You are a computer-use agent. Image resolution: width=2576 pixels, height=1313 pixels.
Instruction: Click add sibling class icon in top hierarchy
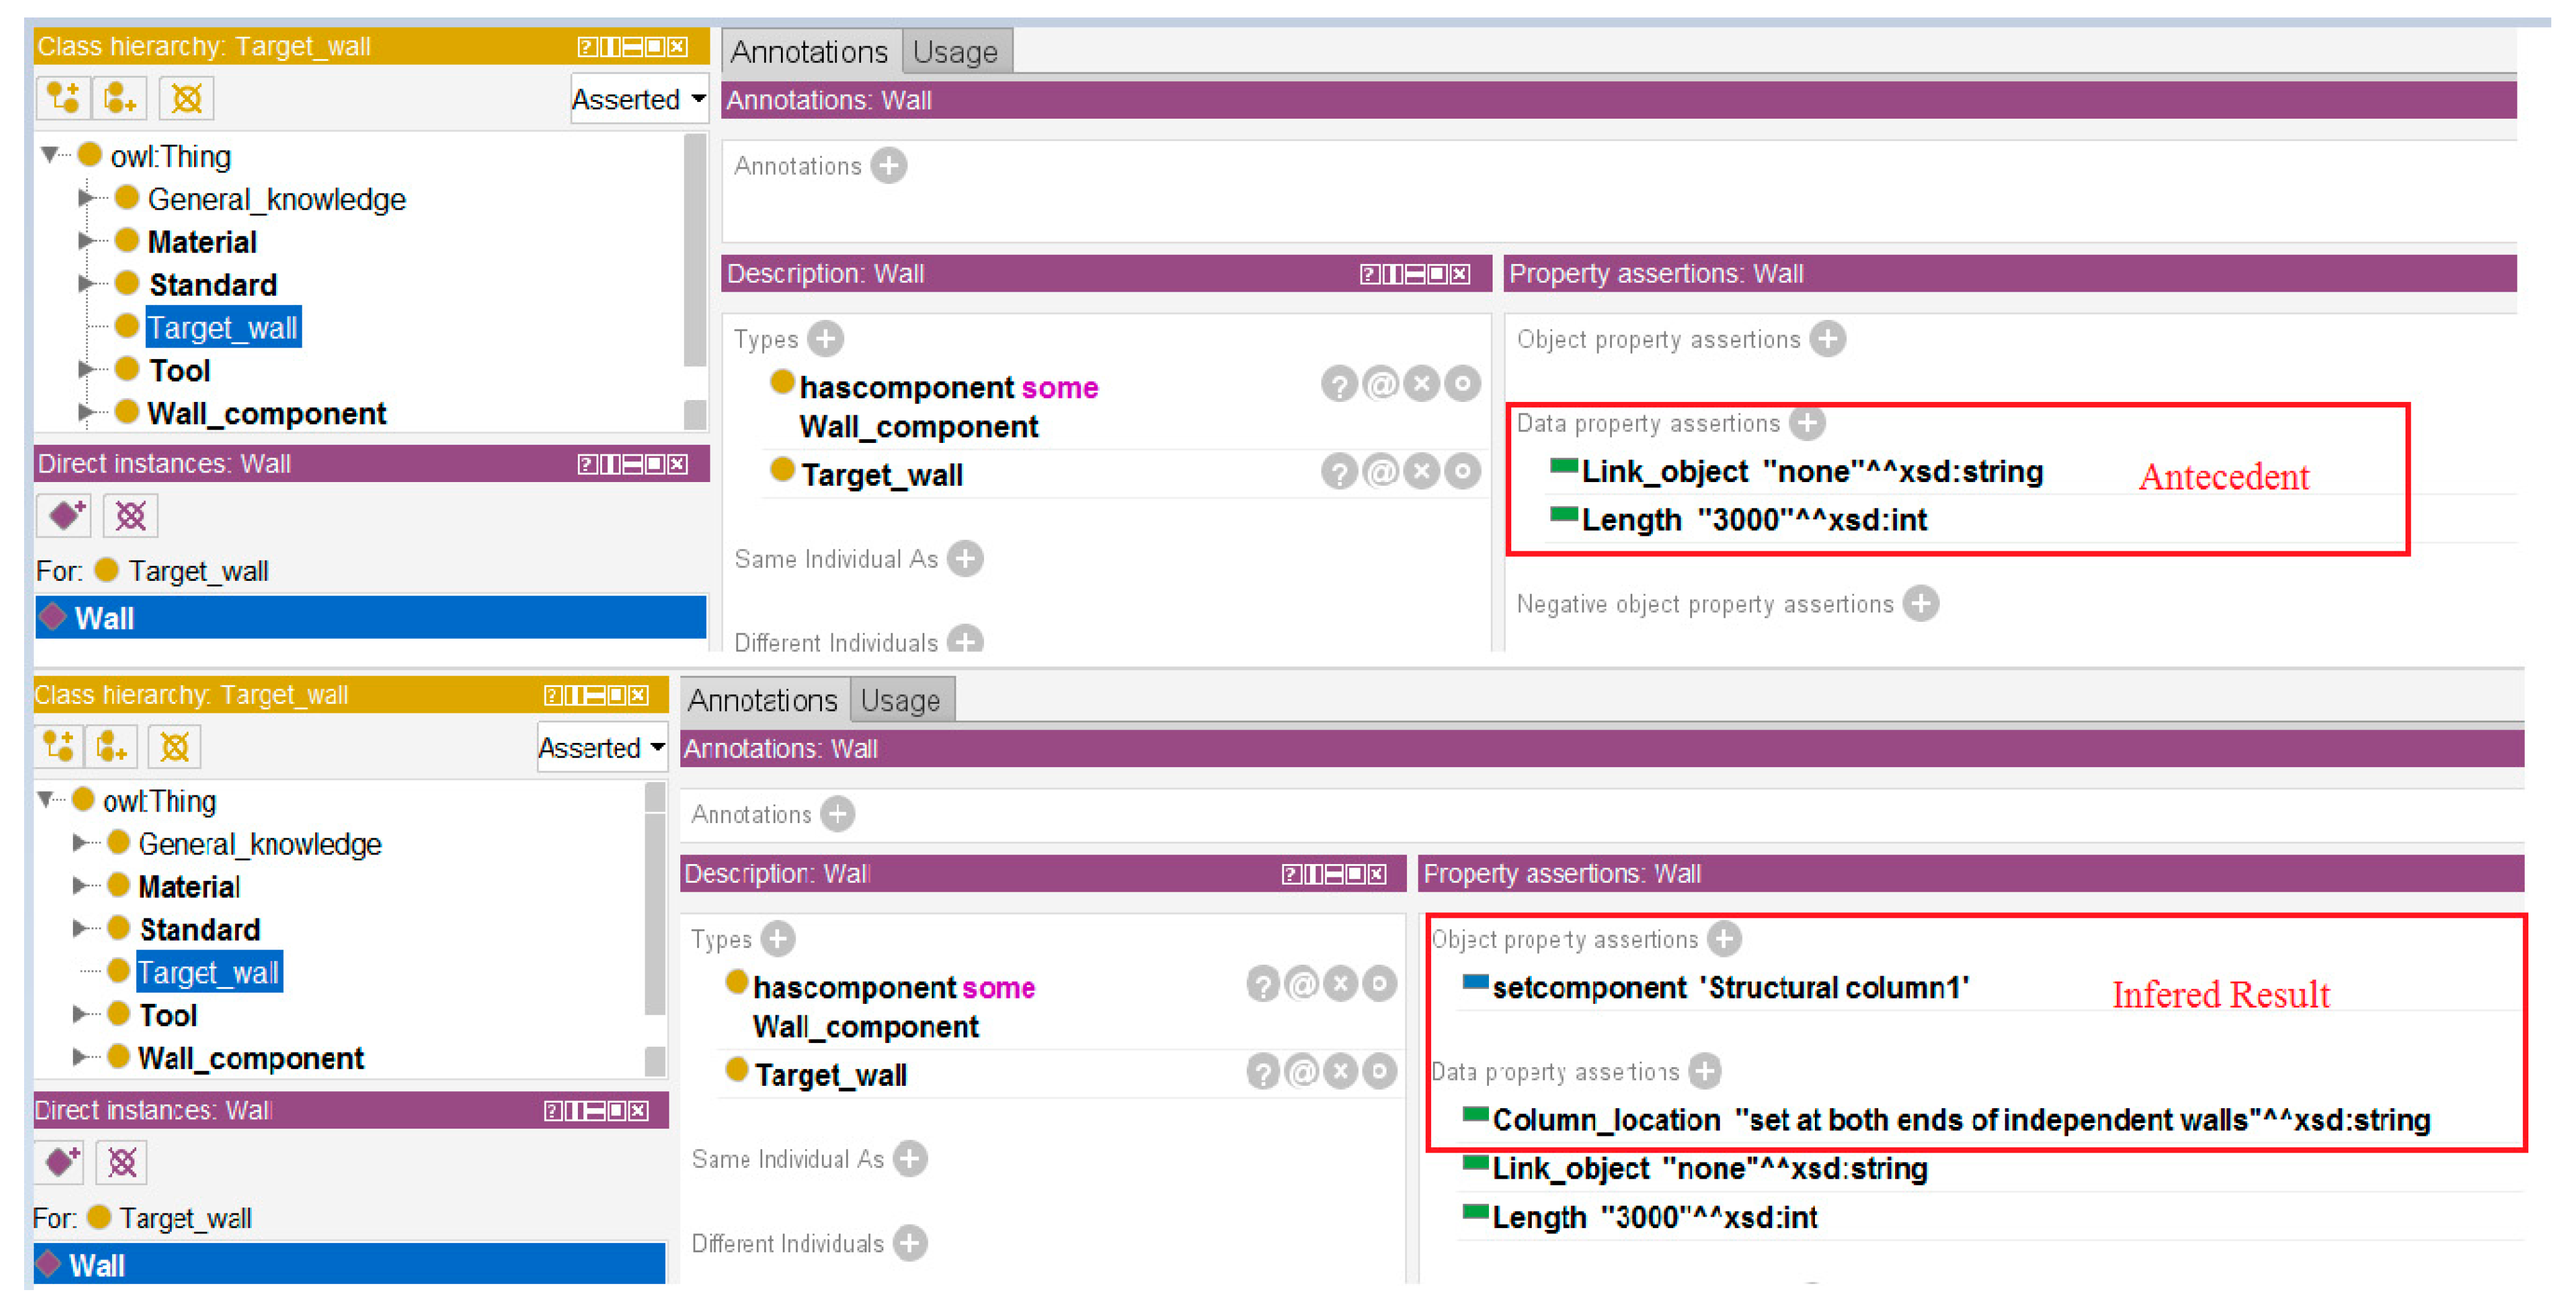point(120,98)
